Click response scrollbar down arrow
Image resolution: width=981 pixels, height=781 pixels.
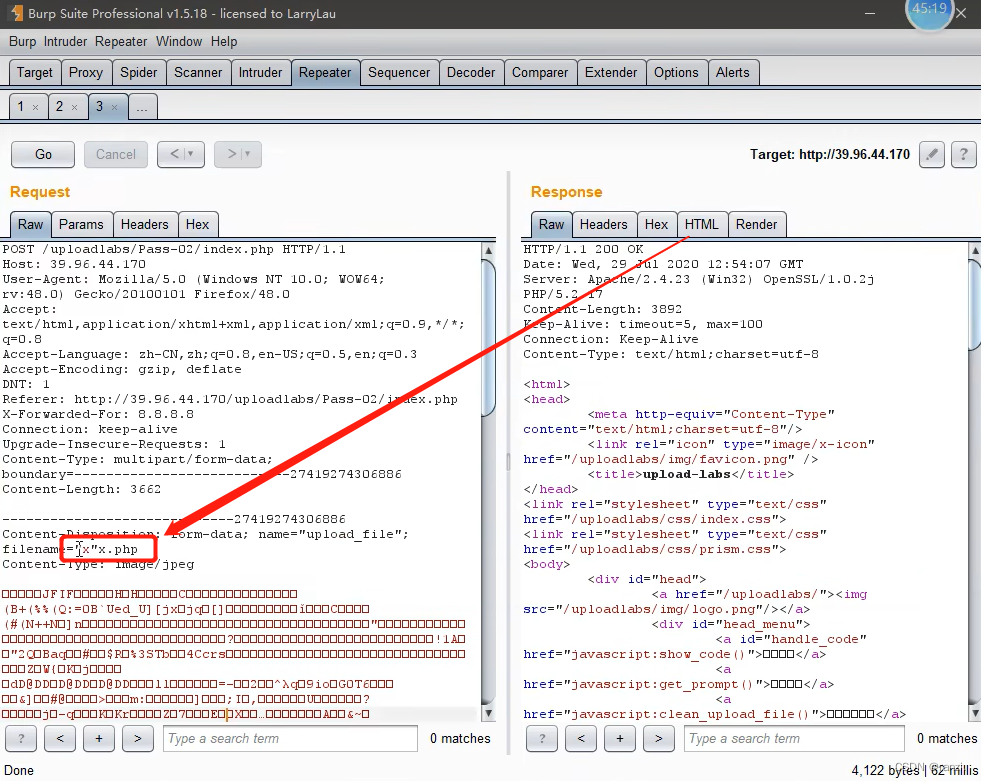(975, 713)
